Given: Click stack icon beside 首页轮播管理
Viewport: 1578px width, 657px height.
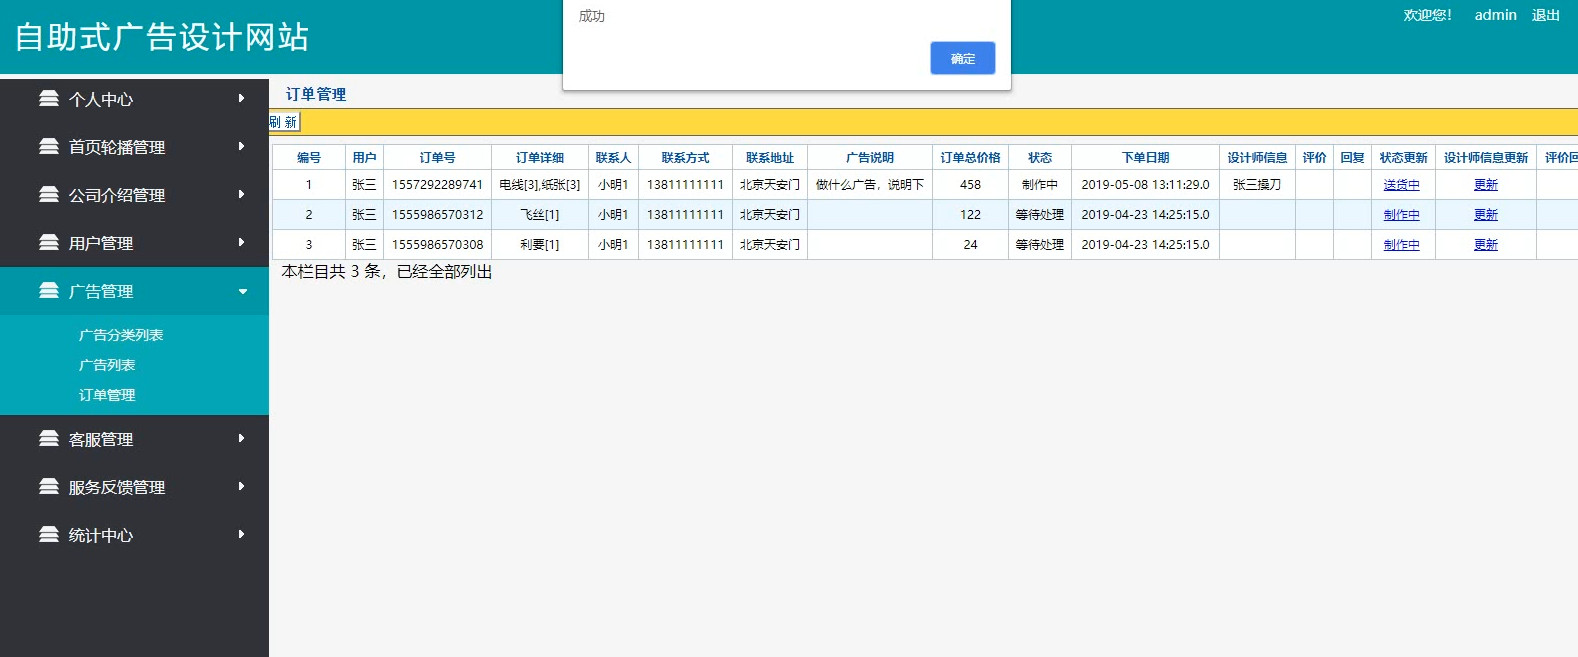Looking at the screenshot, I should pyautogui.click(x=48, y=146).
